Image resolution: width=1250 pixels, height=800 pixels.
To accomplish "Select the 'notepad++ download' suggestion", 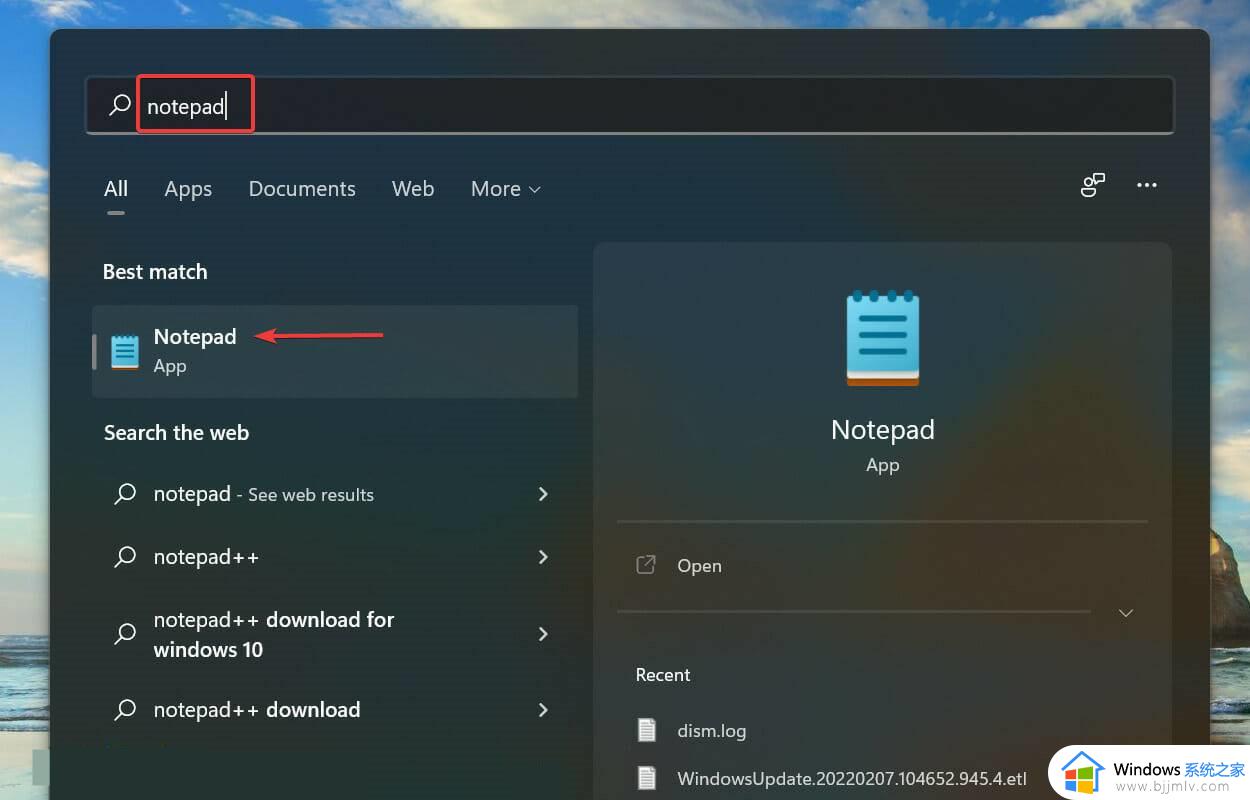I will [x=335, y=710].
